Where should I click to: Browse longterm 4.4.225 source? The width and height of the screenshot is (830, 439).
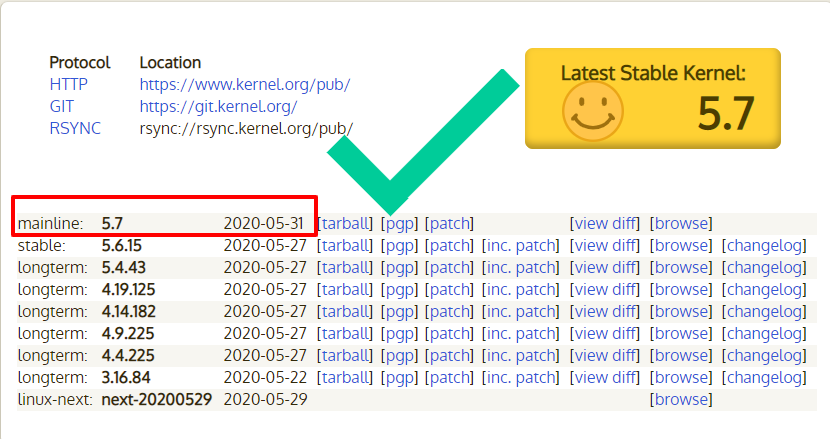681,355
